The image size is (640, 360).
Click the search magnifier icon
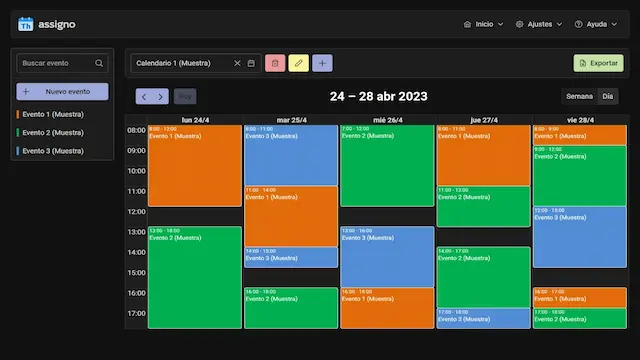(x=99, y=63)
